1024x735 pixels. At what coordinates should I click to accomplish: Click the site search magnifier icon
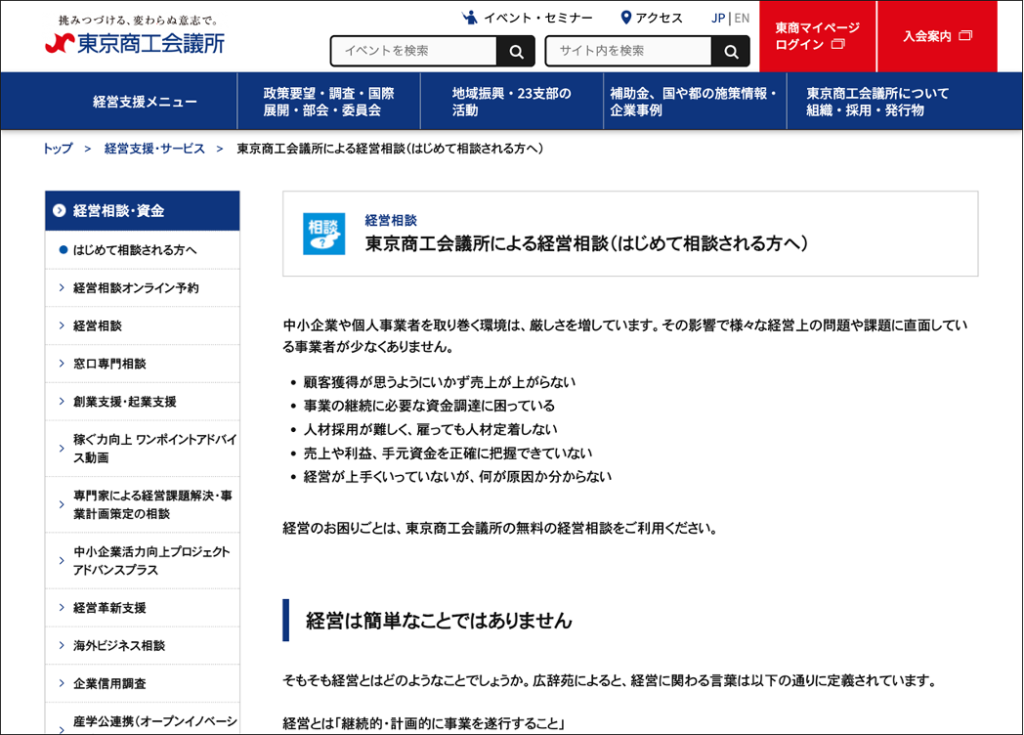730,52
